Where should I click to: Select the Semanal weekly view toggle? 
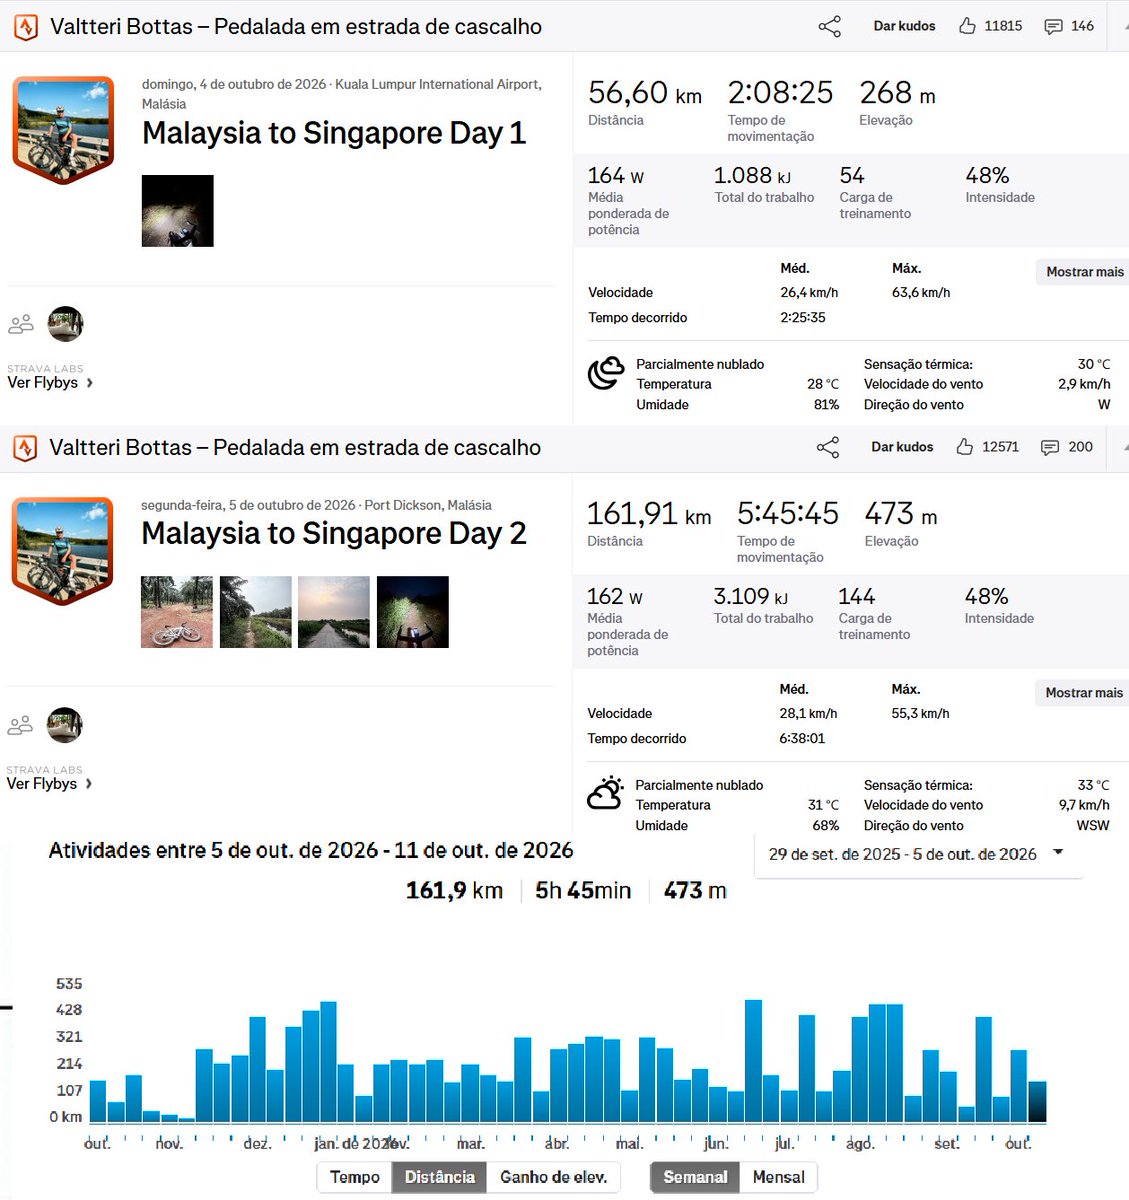696,1177
